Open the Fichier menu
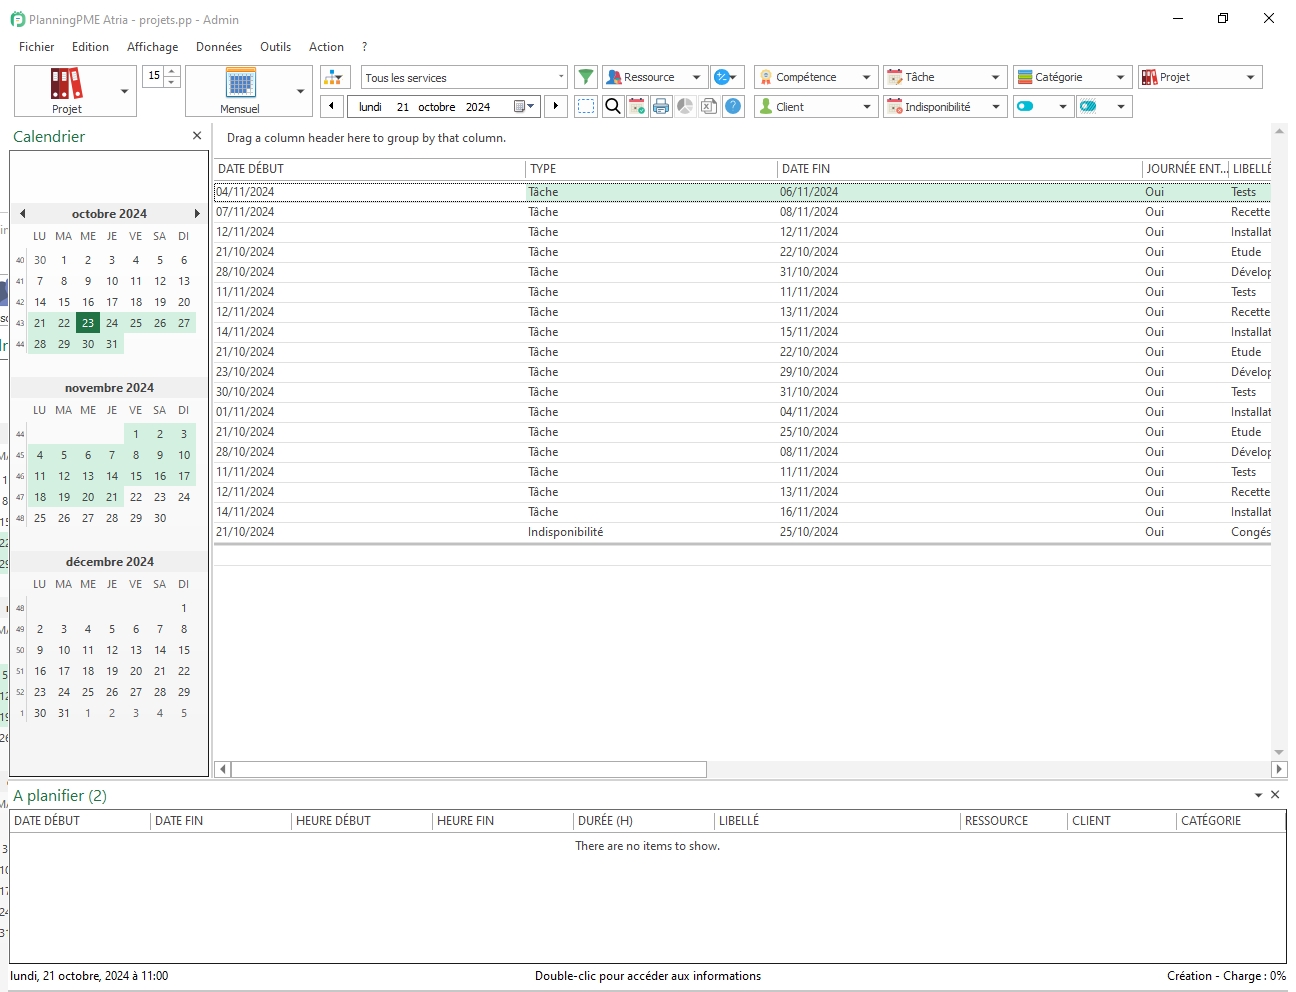The image size is (1296, 992). pyautogui.click(x=36, y=47)
